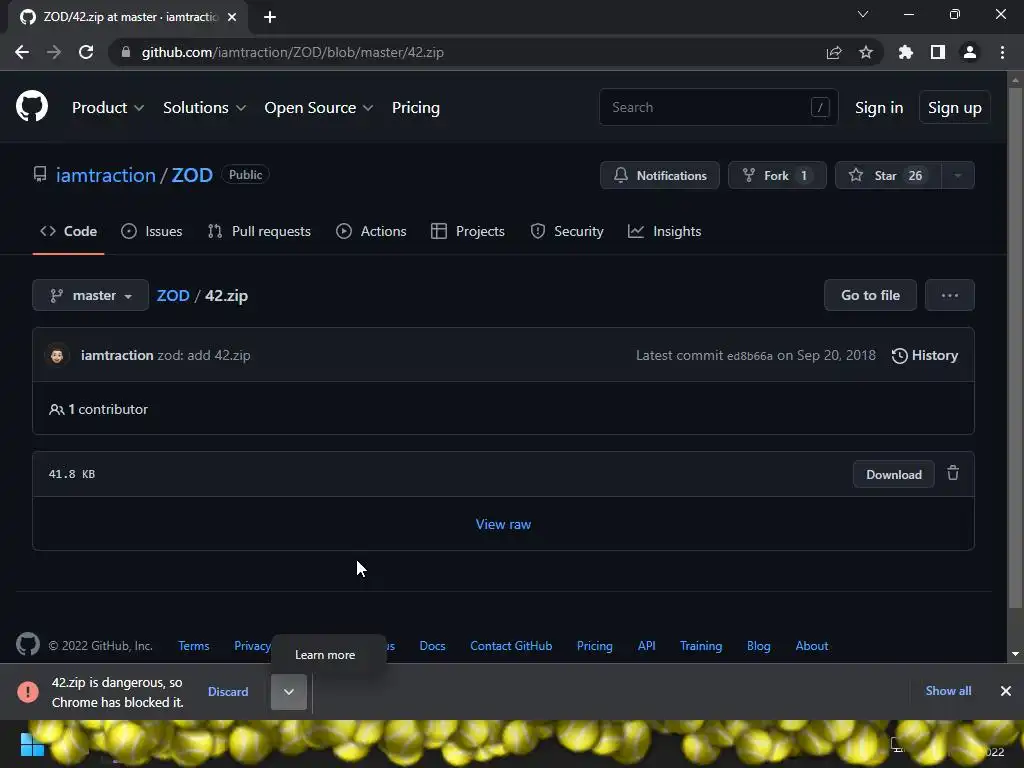Expand the Product menu

coord(108,108)
